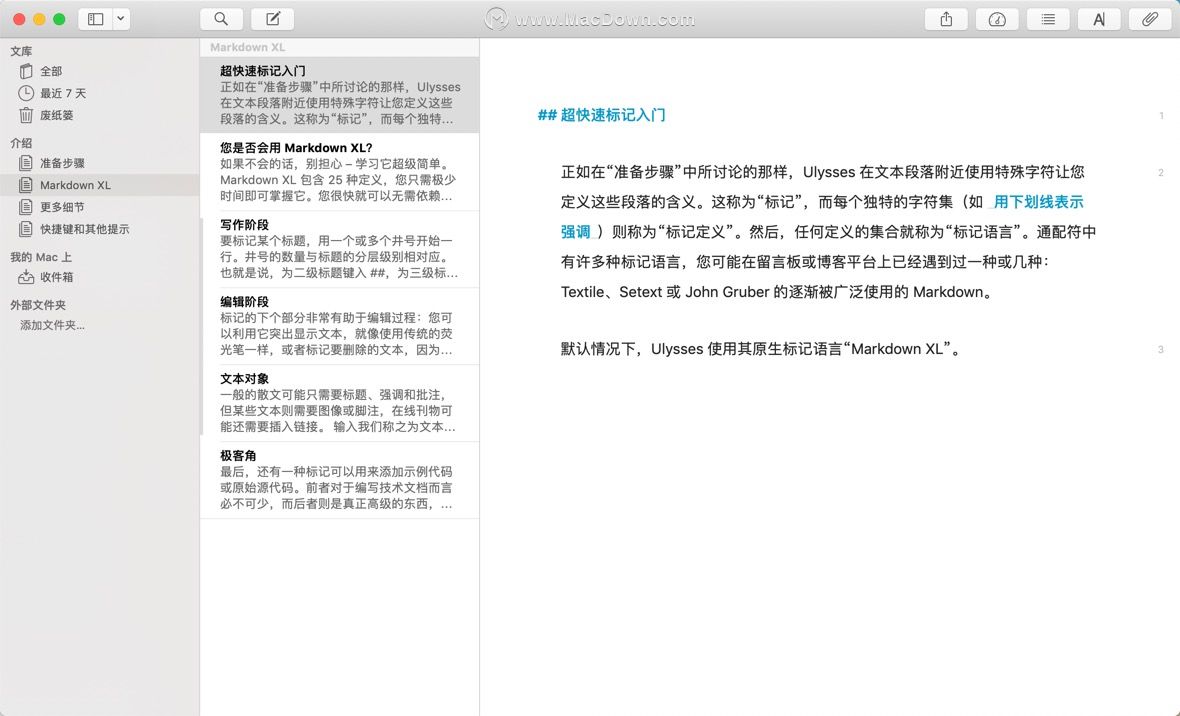Click the clock icon for 最近 7 天

(x=26, y=93)
